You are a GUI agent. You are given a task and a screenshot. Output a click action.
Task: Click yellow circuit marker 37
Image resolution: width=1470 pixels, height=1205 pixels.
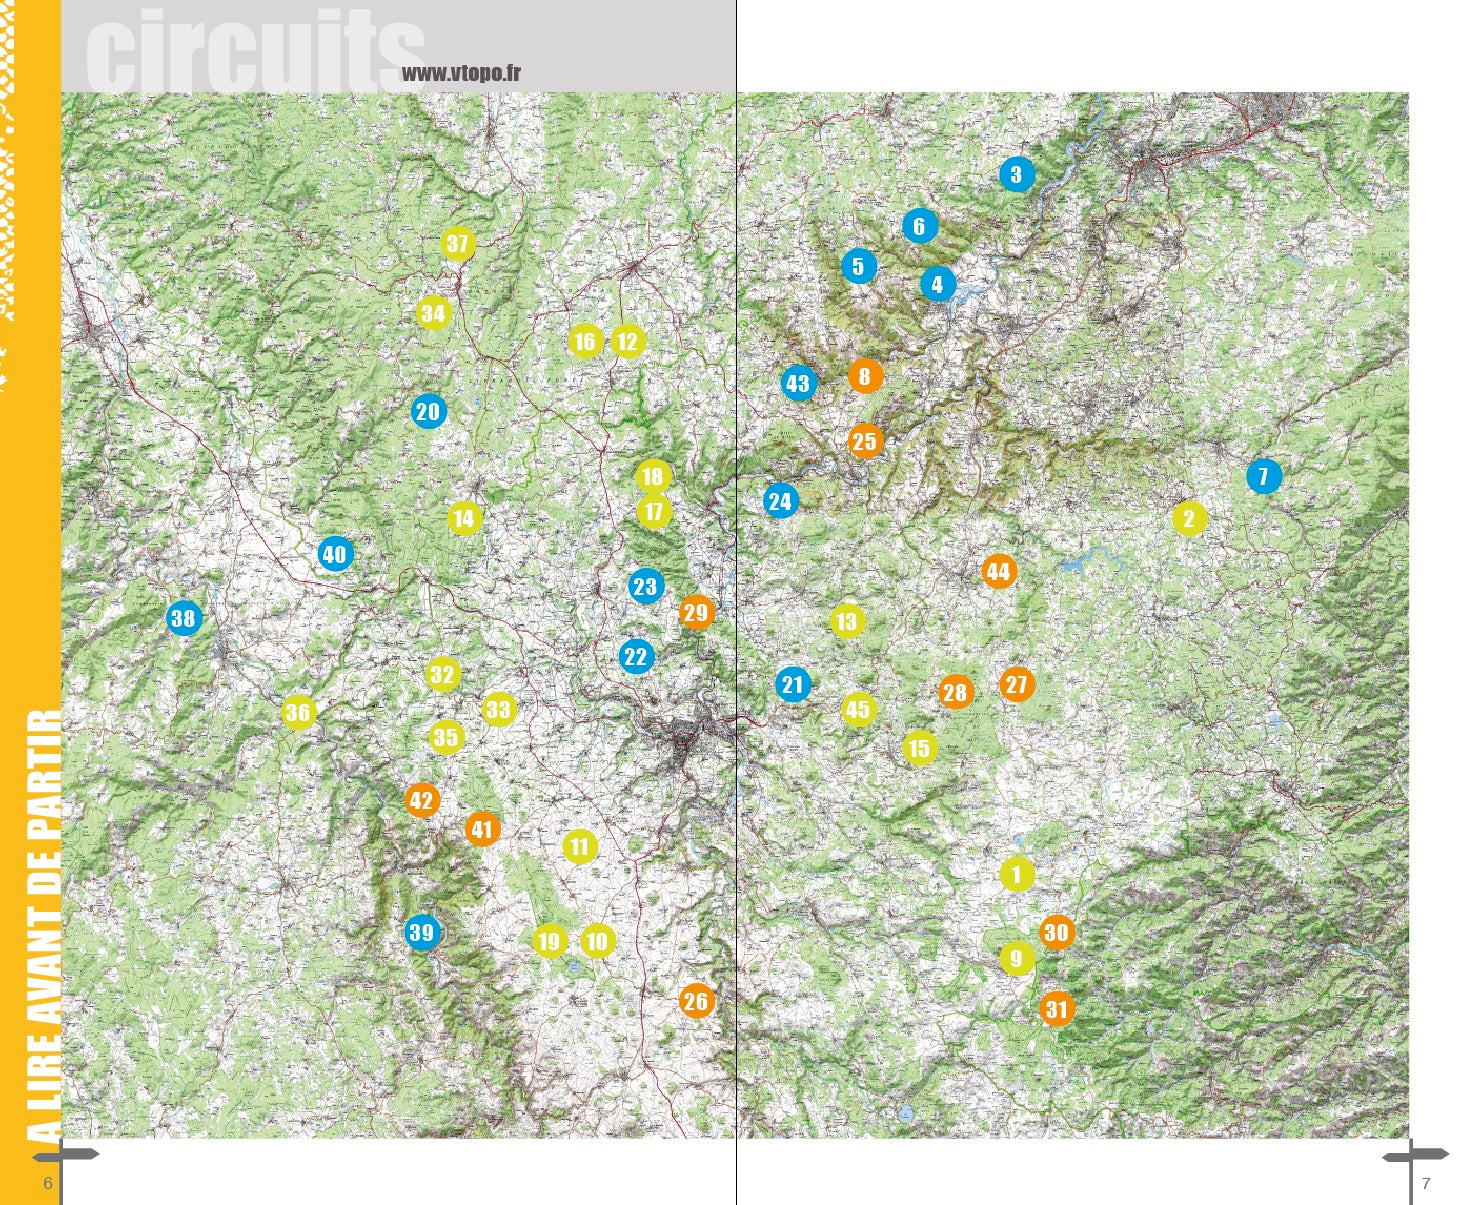[x=457, y=244]
